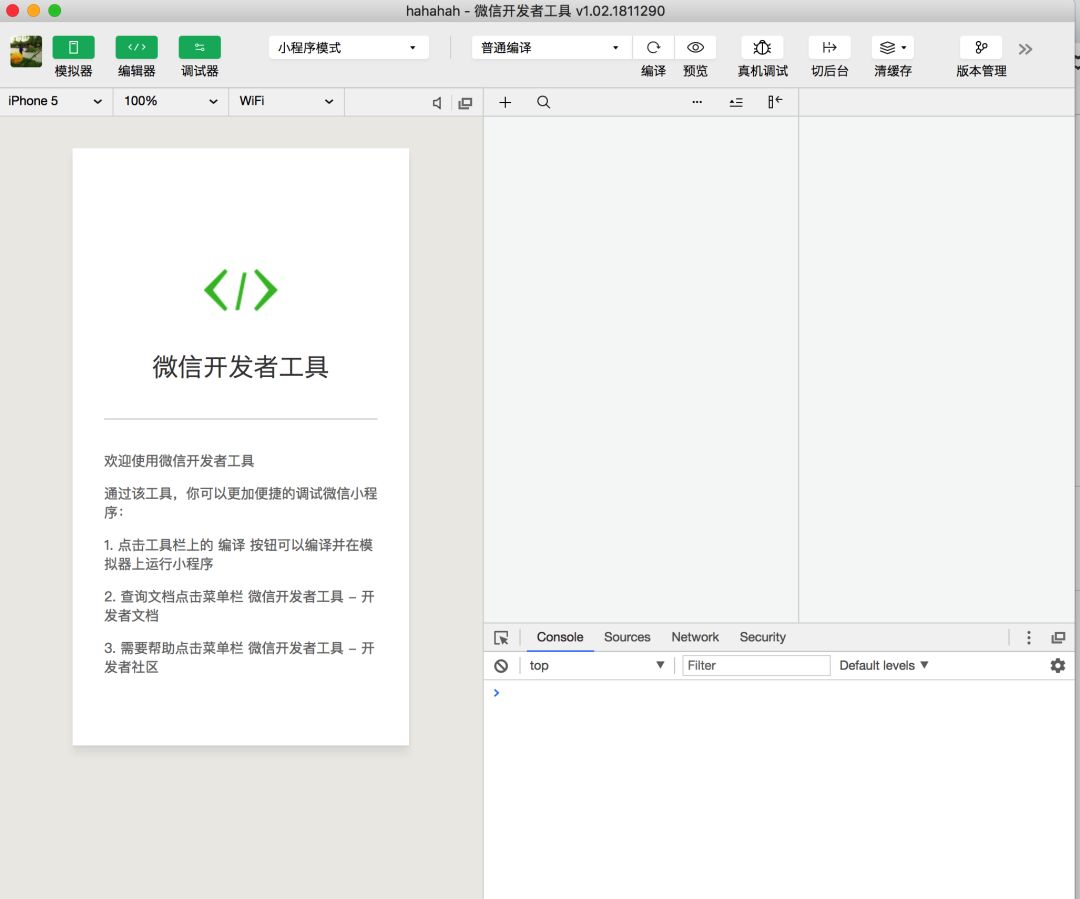Click the console Filter input field
Image resolution: width=1080 pixels, height=899 pixels.
tap(756, 665)
